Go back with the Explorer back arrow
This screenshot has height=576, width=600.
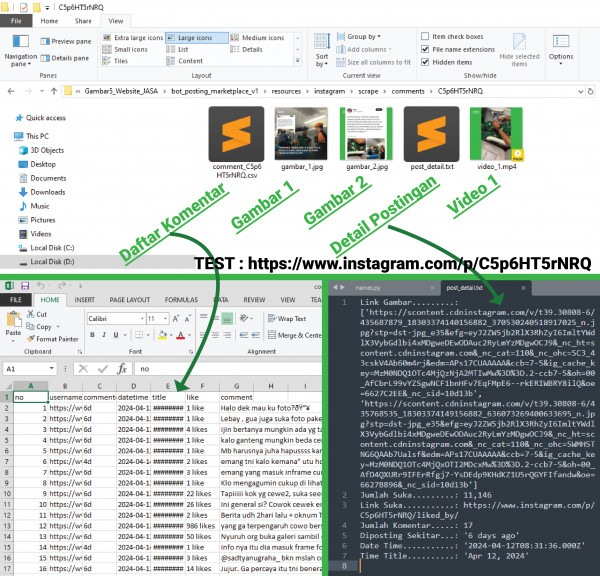(x=11, y=91)
